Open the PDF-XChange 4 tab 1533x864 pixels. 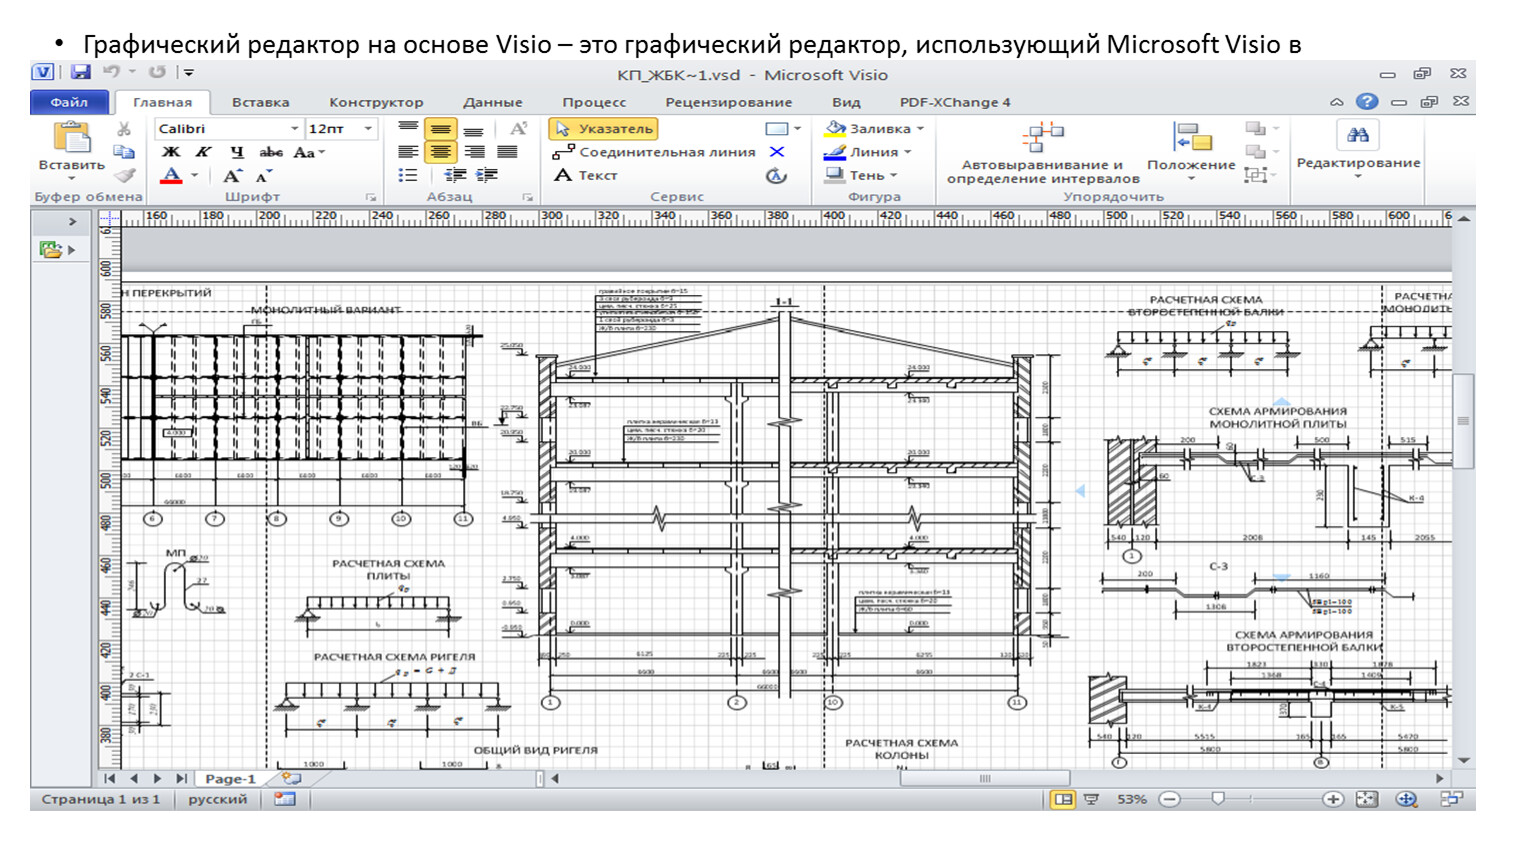954,102
